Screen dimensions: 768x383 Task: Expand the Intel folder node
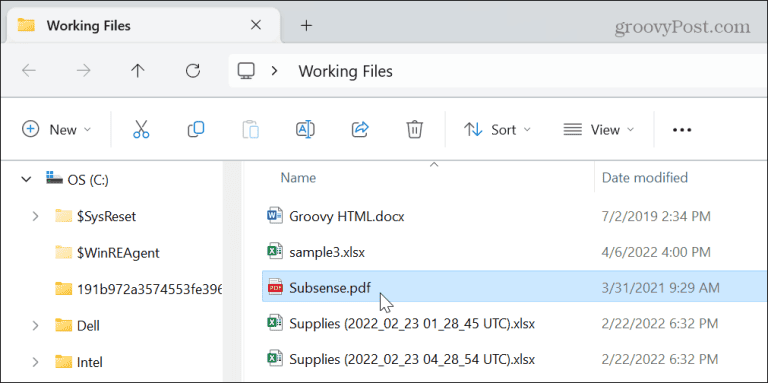pos(35,361)
